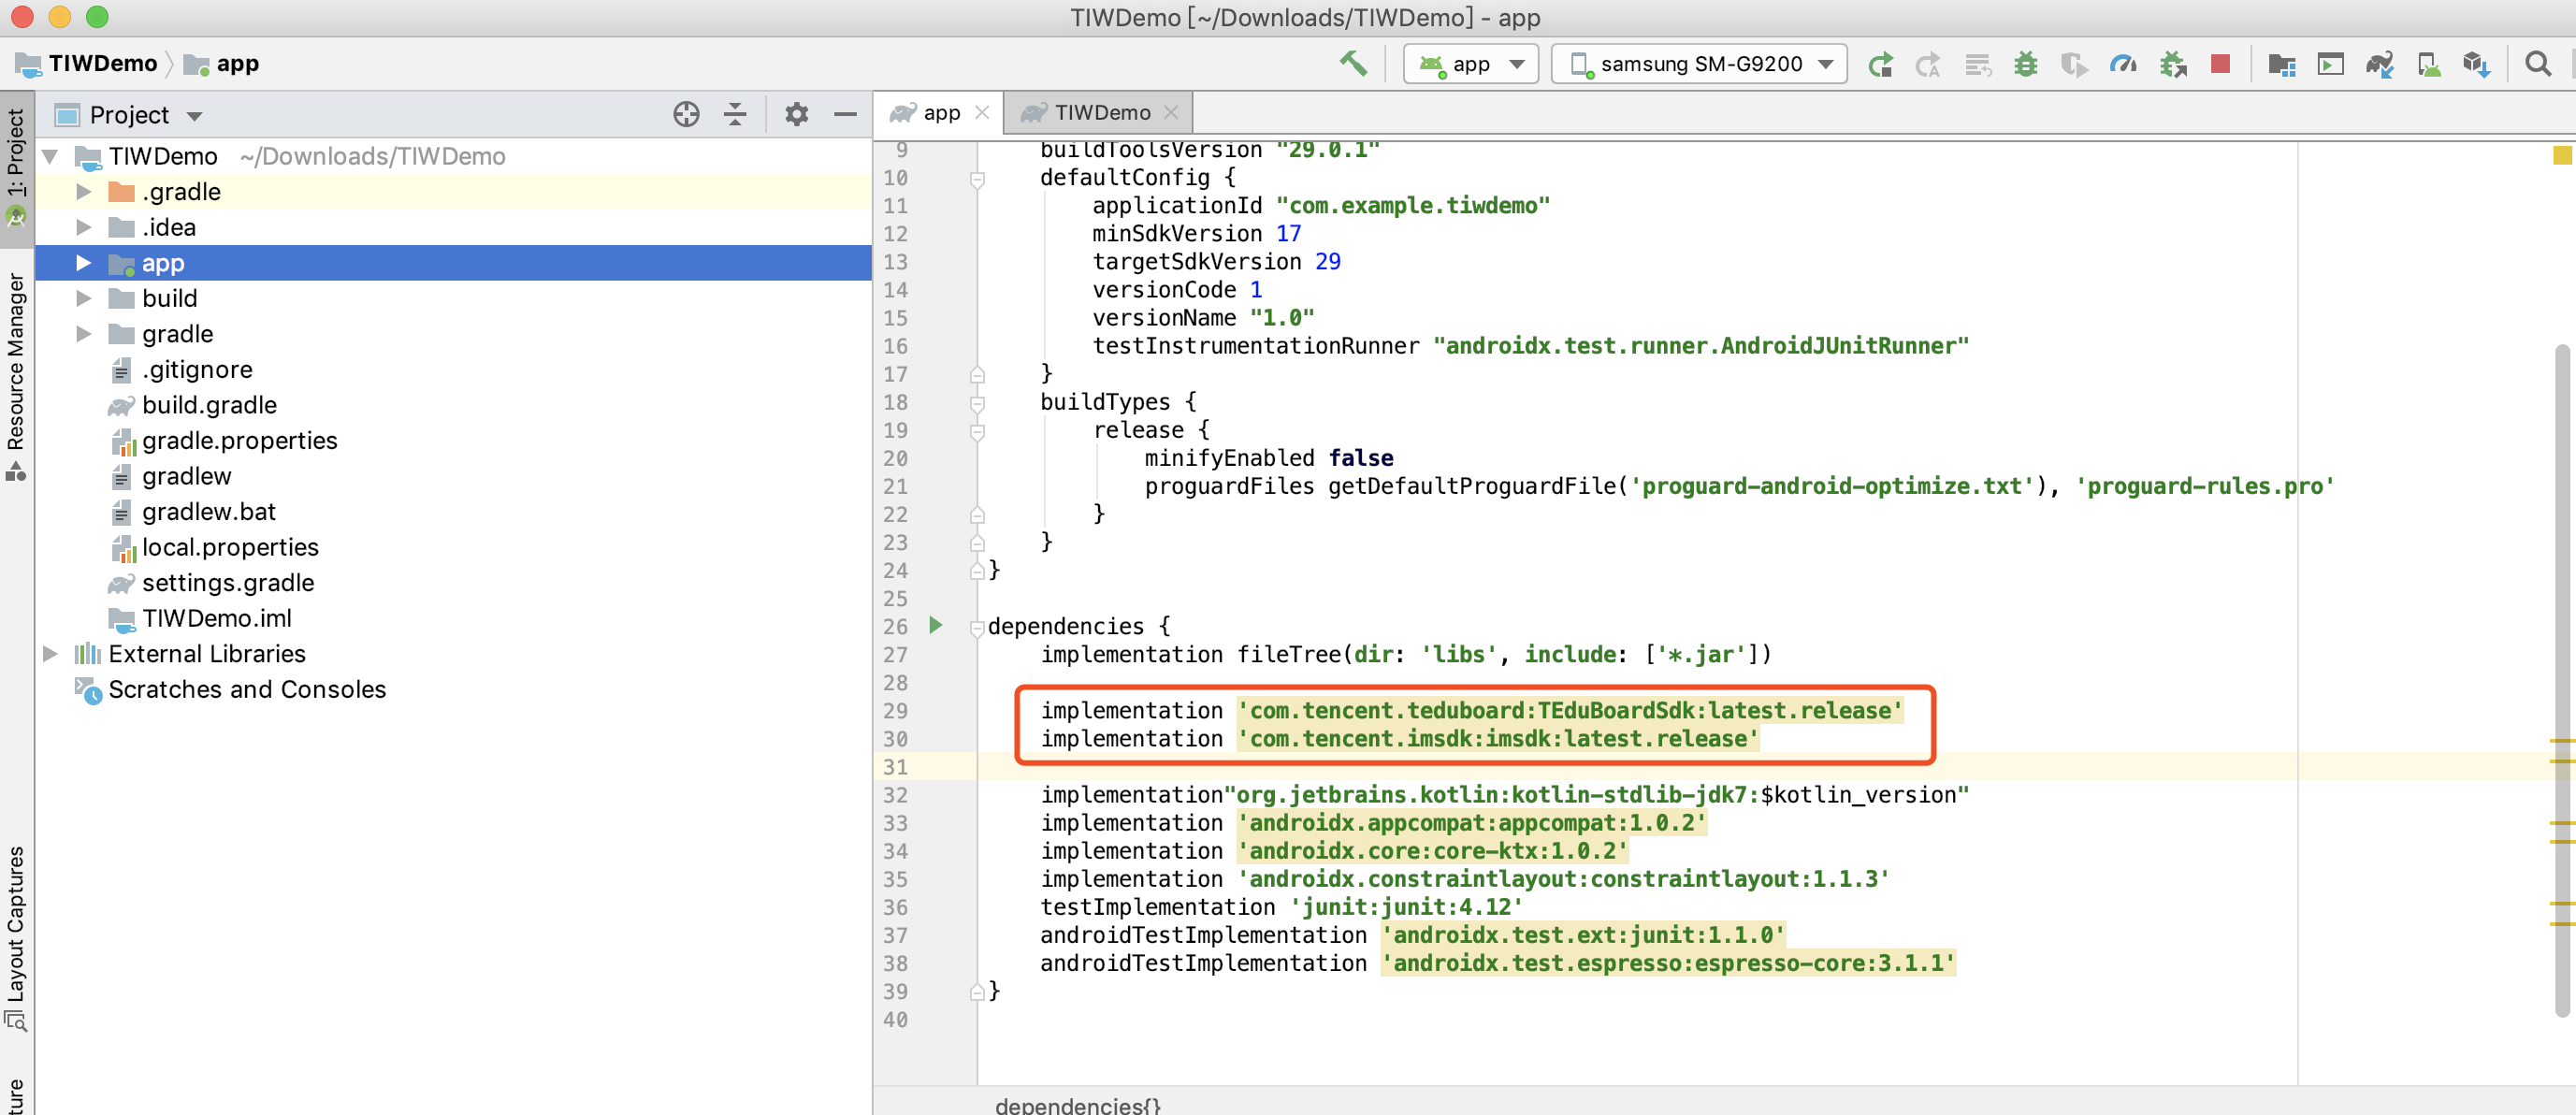Hide the Project panel with minus icon
The height and width of the screenshot is (1115, 2576).
click(845, 115)
